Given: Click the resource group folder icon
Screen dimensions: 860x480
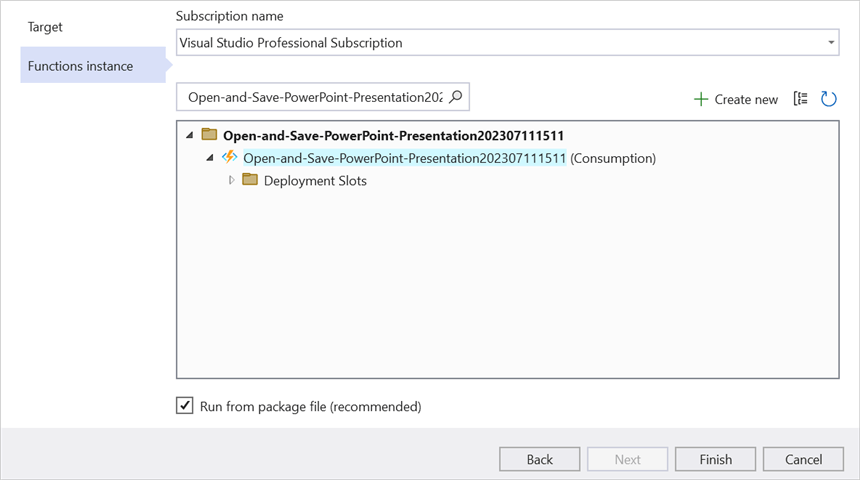Looking at the screenshot, I should tap(209, 134).
